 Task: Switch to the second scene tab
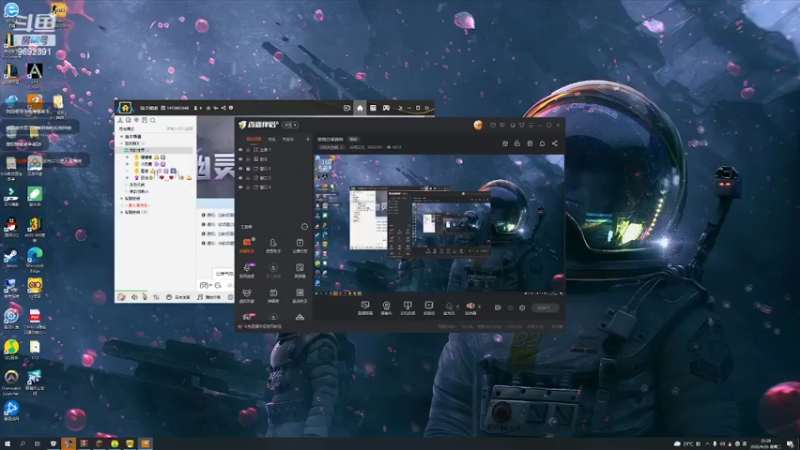272,139
